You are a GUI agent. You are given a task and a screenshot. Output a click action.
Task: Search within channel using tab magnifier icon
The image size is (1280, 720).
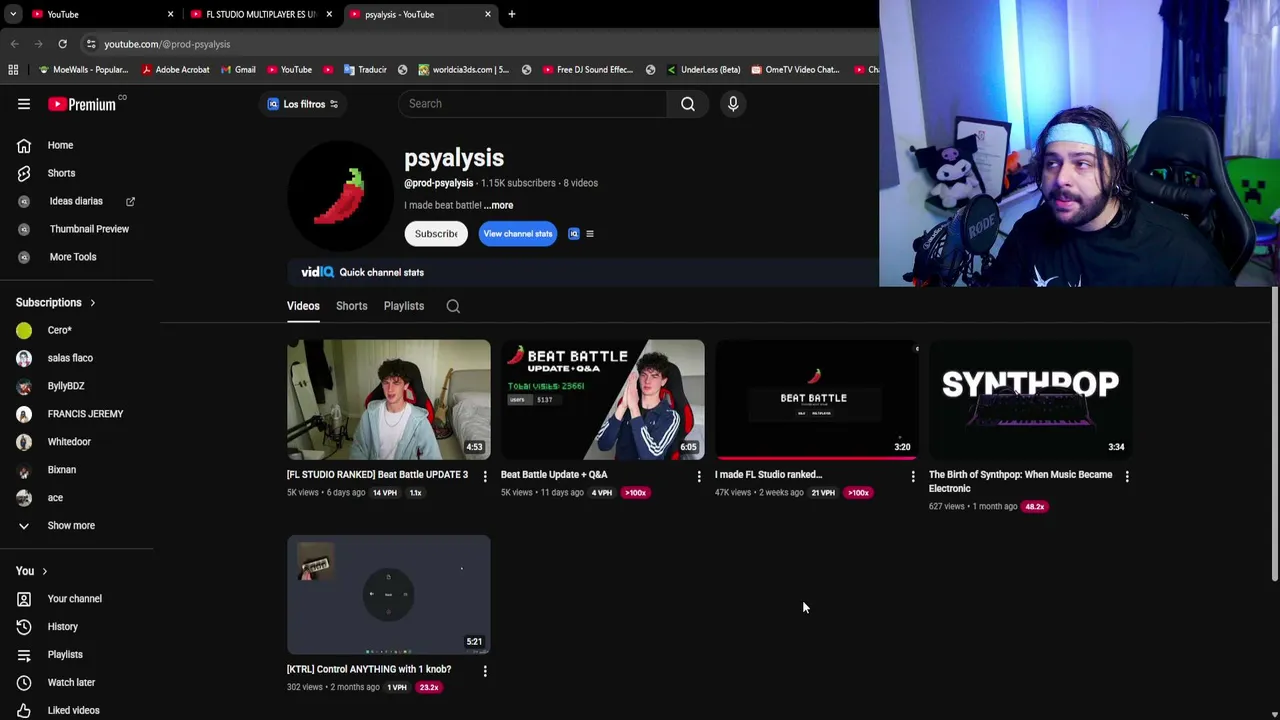453,306
